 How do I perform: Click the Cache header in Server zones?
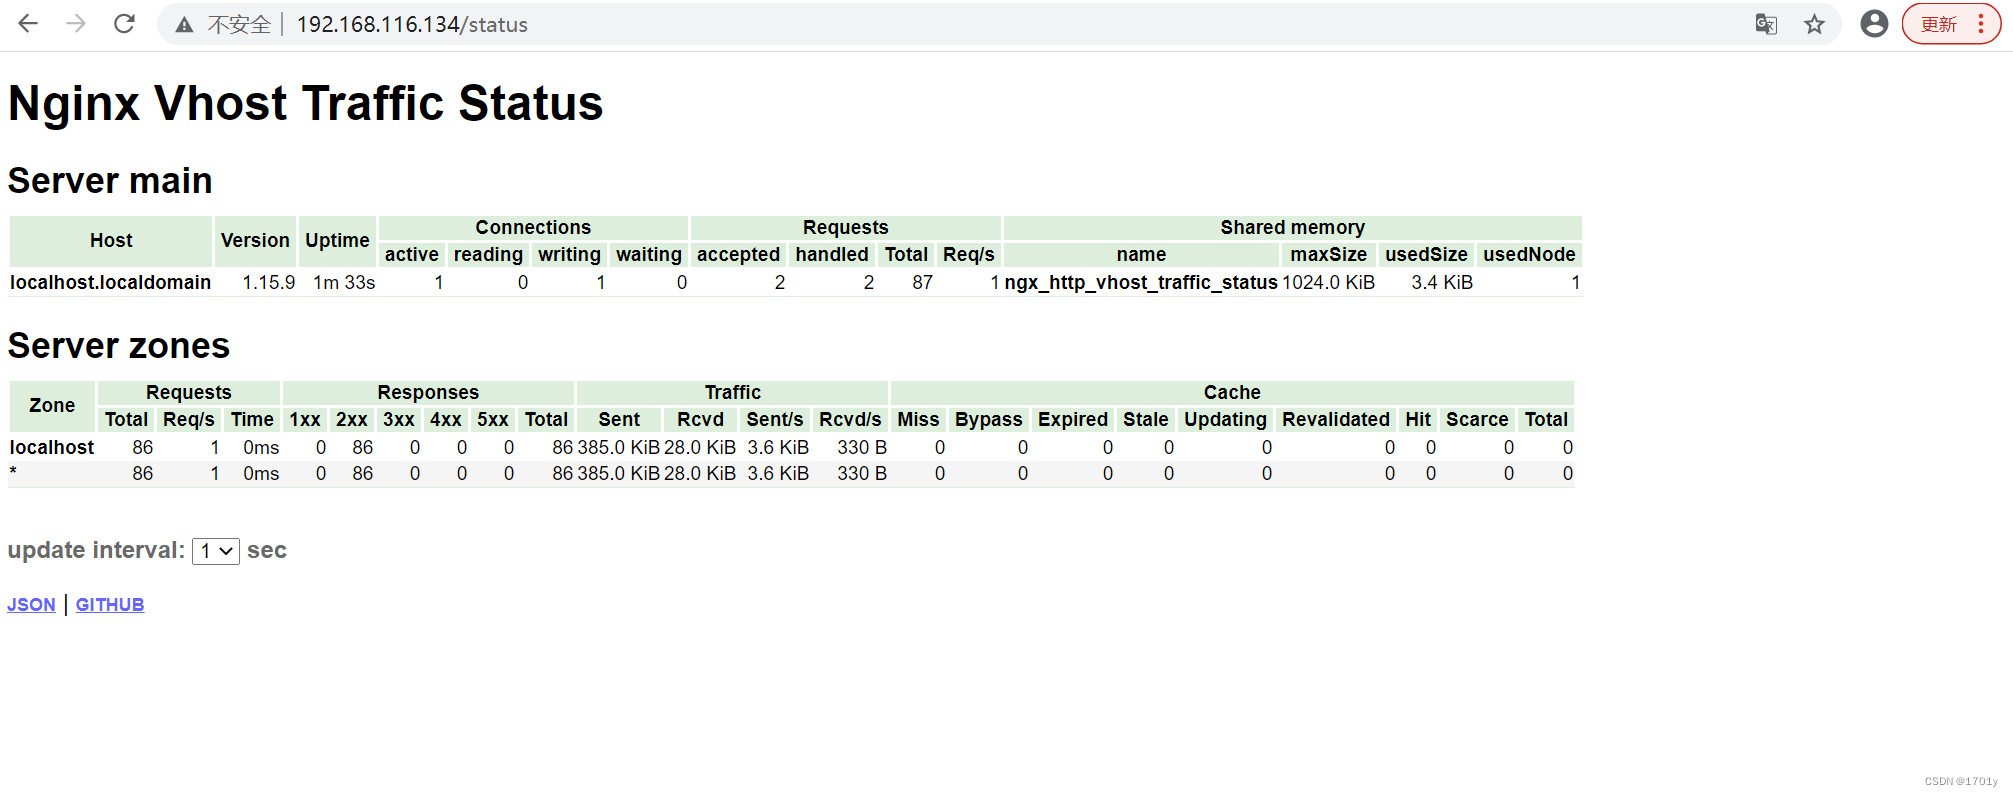tap(1232, 392)
